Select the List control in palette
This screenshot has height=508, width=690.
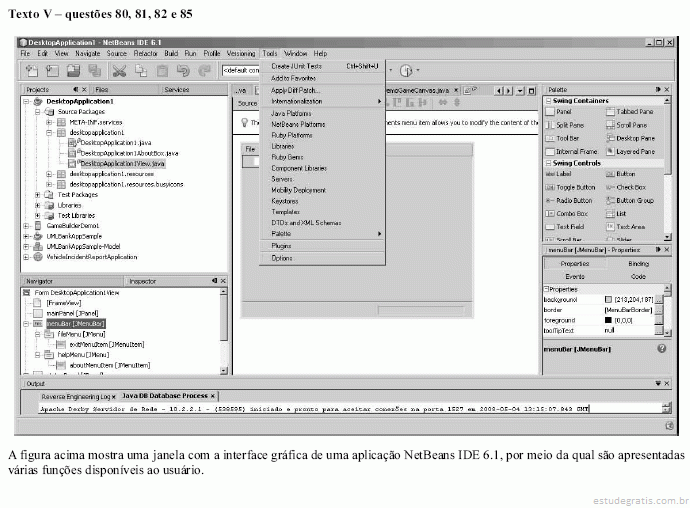coord(616,214)
